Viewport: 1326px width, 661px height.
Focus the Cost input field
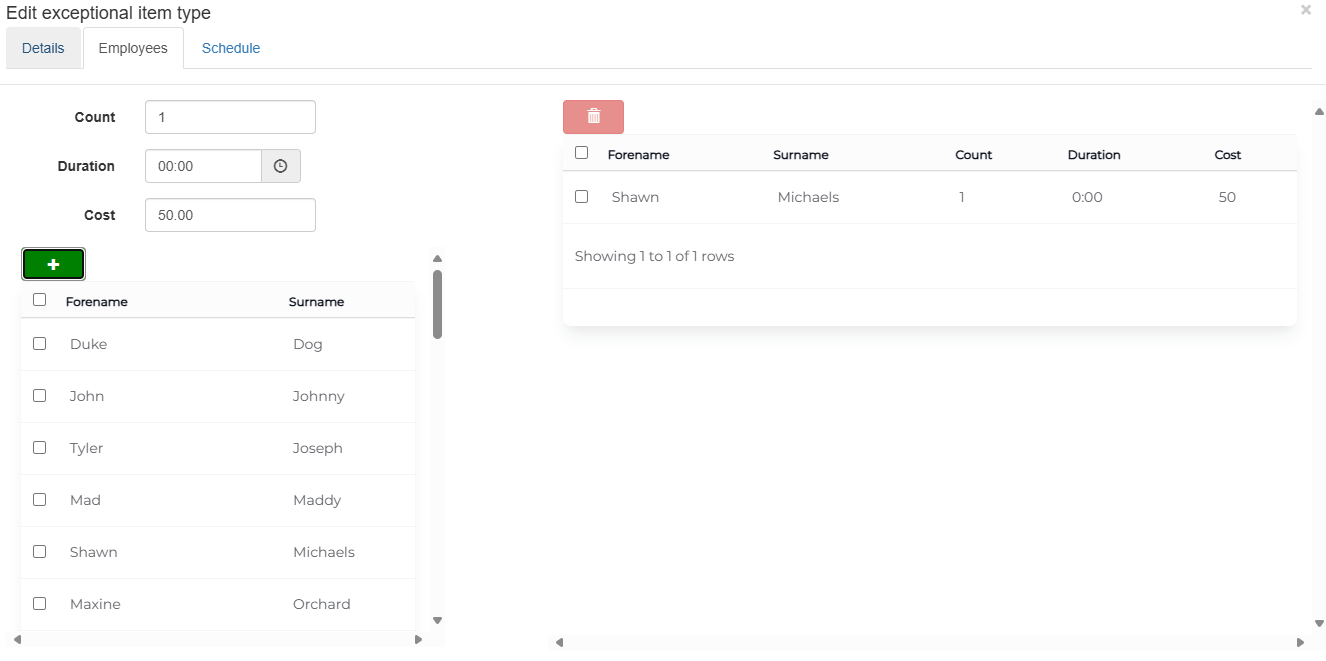(x=230, y=215)
